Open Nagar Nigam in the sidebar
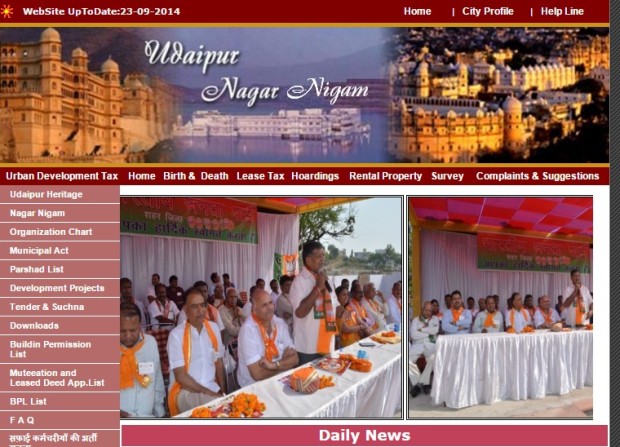This screenshot has width=620, height=447. point(60,213)
